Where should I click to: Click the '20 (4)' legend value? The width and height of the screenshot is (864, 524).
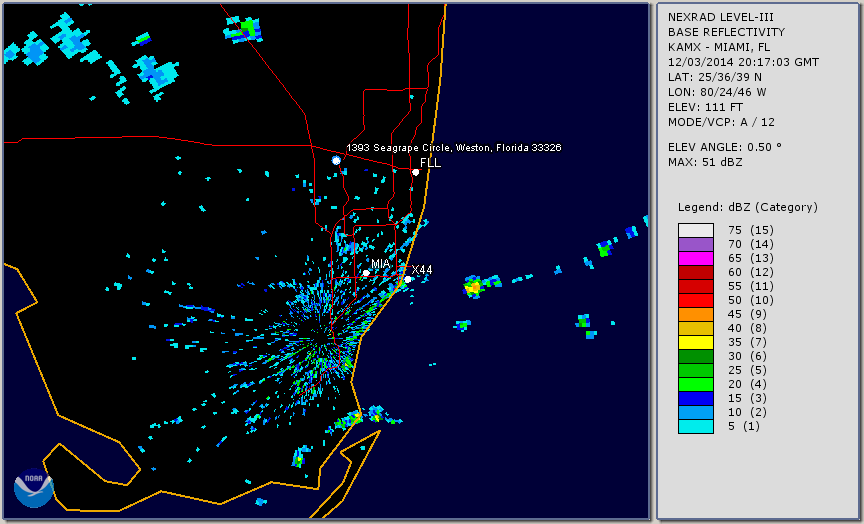748,385
